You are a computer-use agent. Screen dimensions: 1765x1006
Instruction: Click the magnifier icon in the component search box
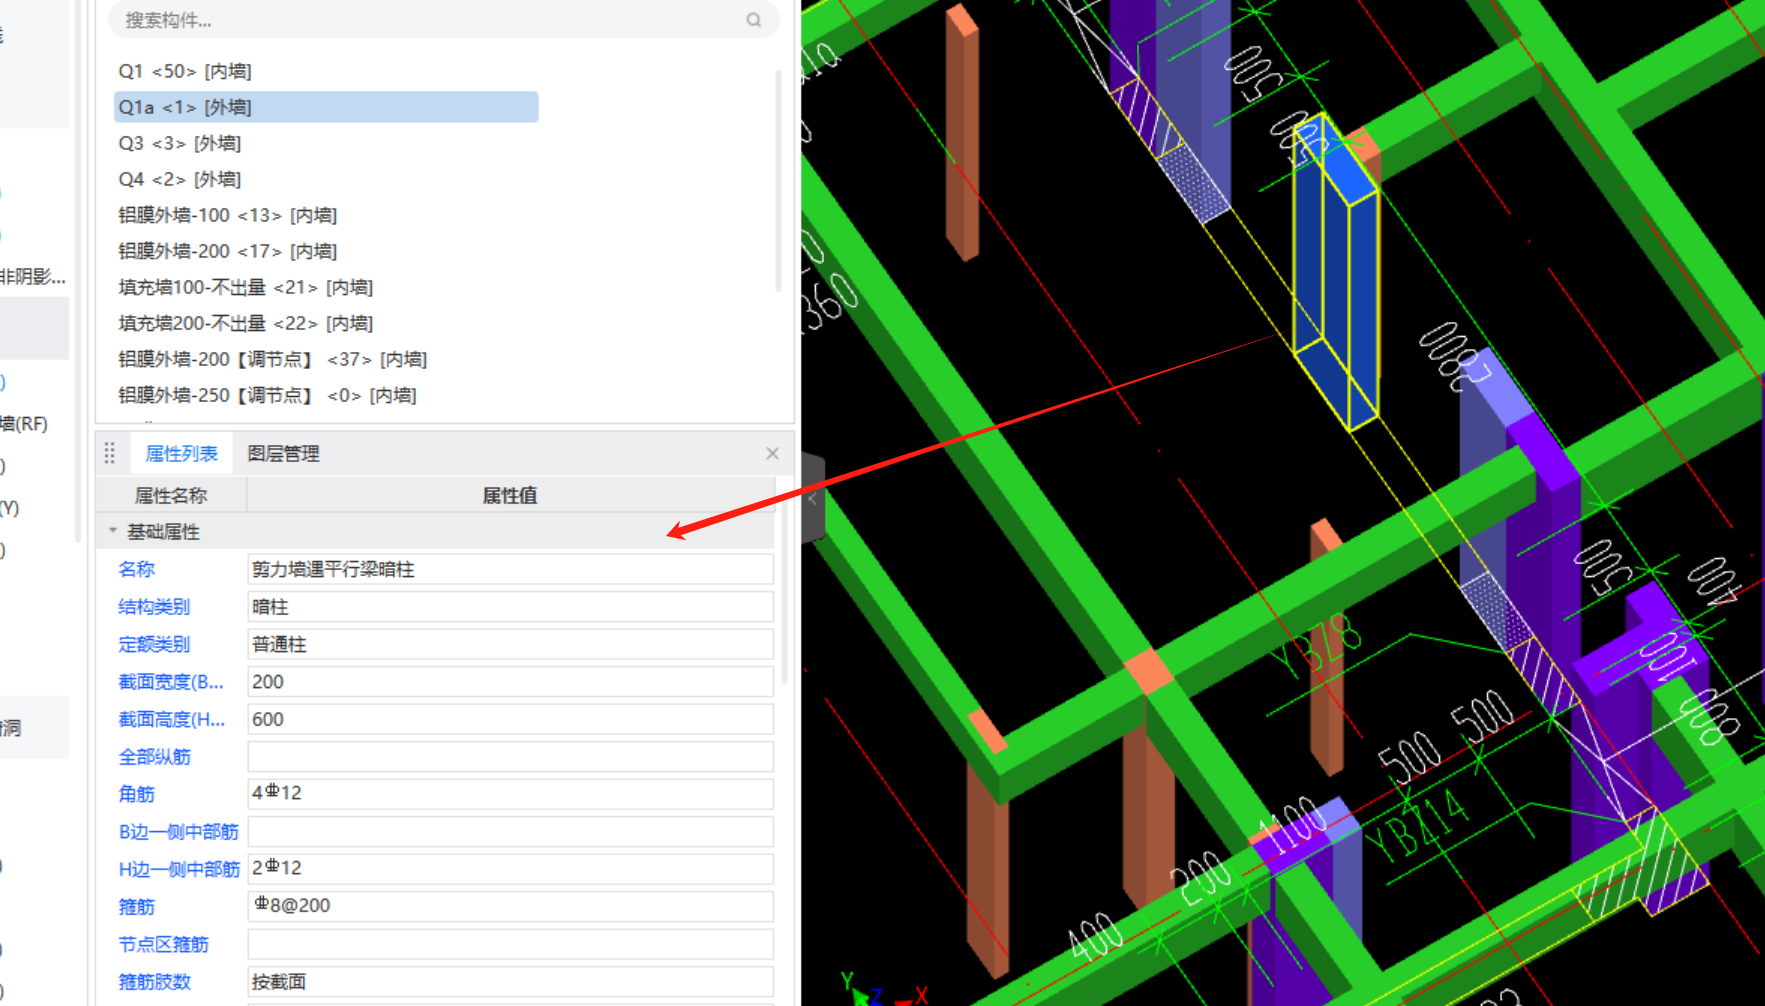click(753, 20)
